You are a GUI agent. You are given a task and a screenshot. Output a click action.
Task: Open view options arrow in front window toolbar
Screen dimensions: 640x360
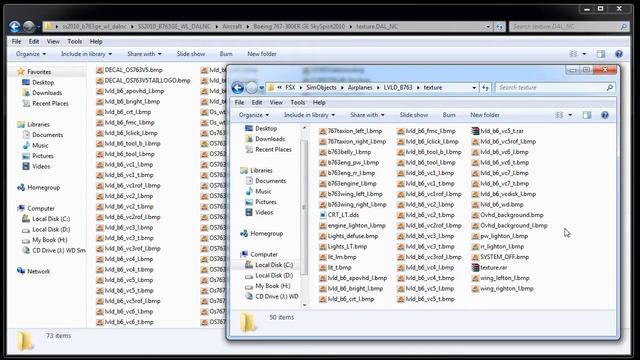570,115
